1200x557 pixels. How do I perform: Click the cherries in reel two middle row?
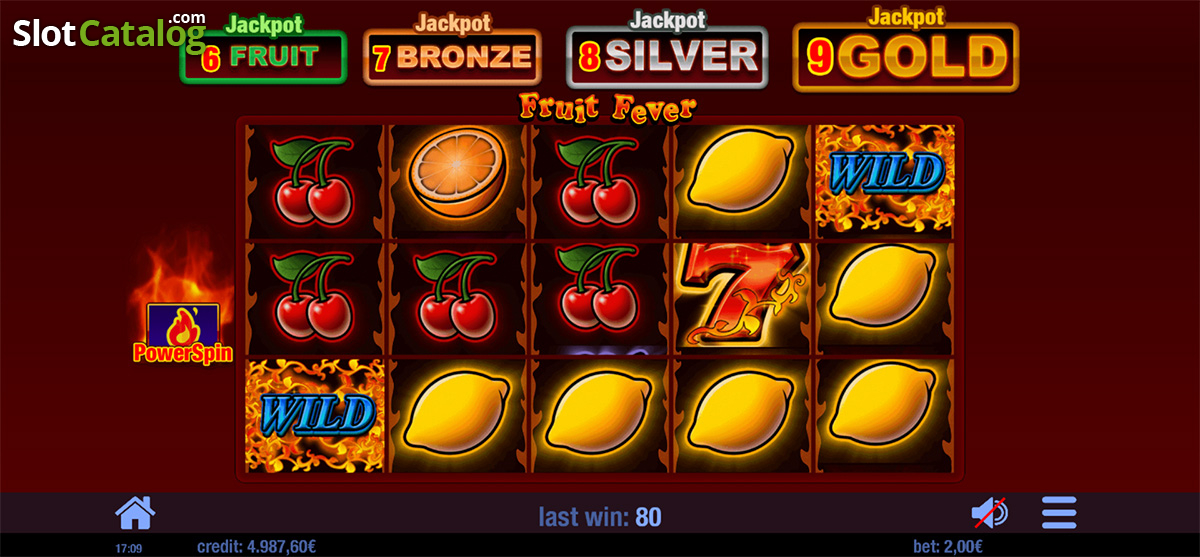pyautogui.click(x=457, y=296)
